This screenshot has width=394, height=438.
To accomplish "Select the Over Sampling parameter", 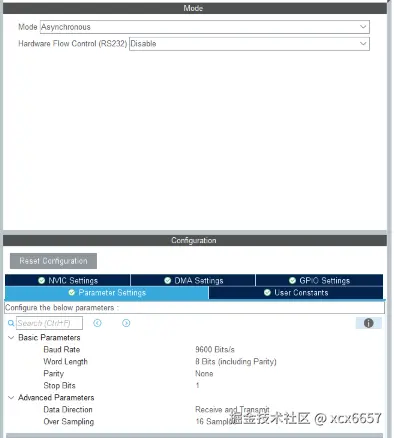I will pyautogui.click(x=68, y=422).
